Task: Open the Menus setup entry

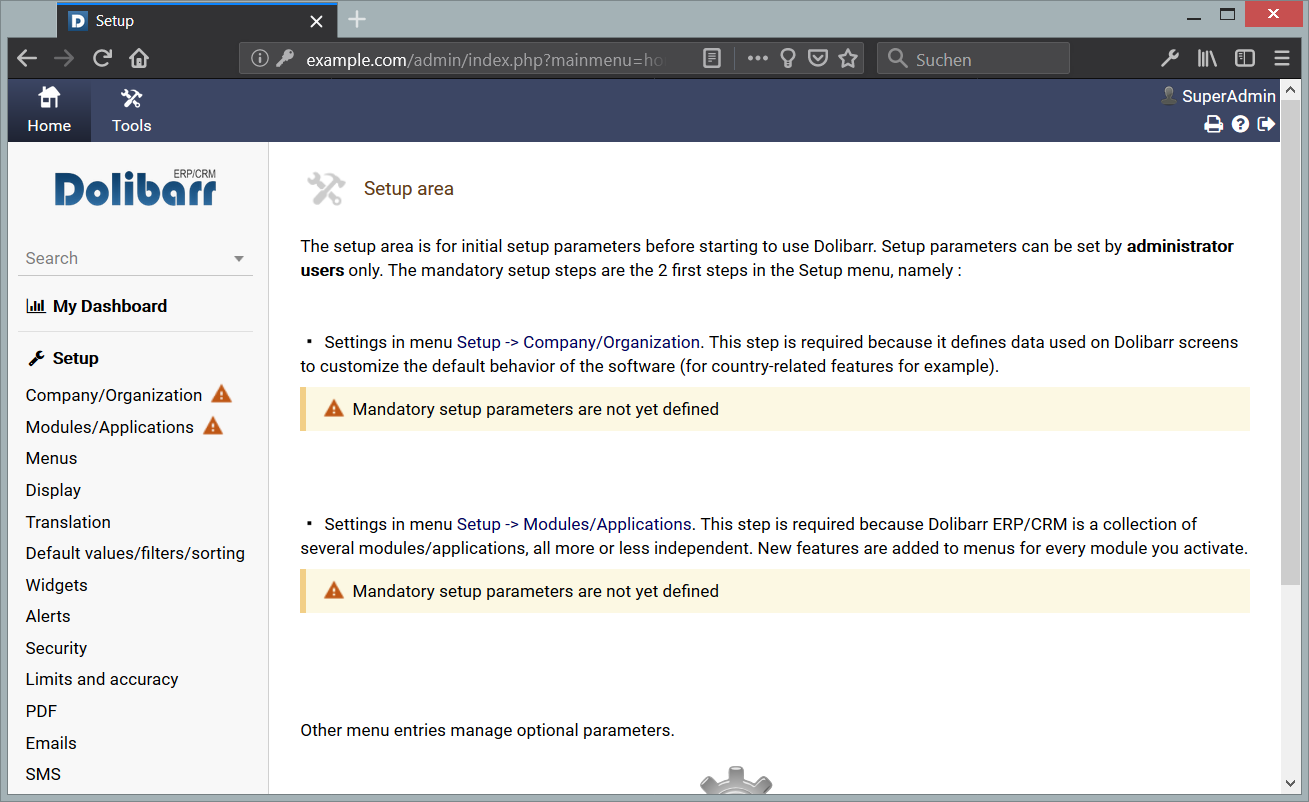Action: coord(51,458)
